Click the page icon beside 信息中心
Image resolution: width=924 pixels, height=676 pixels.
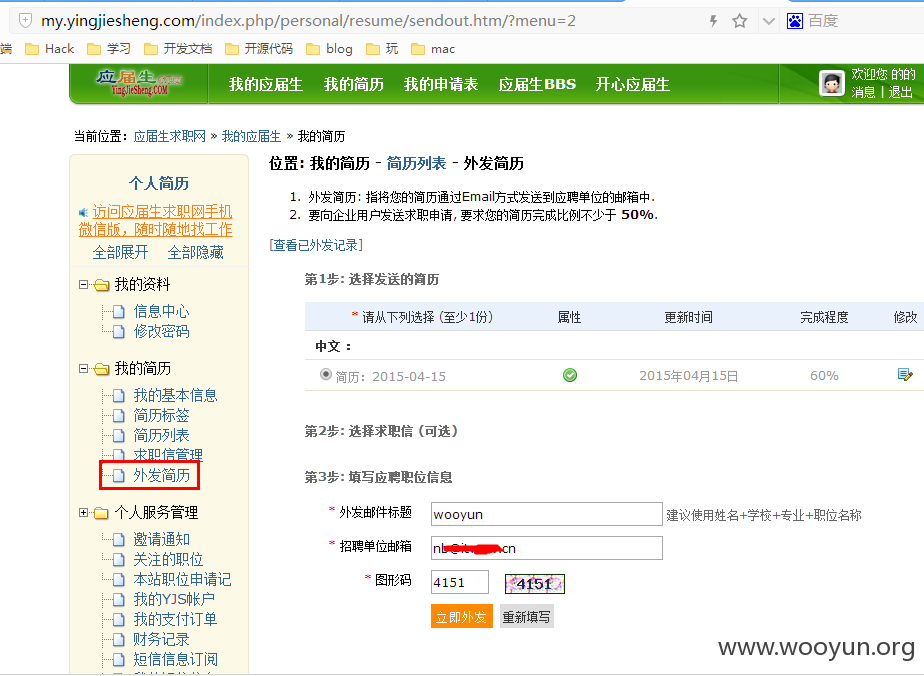tap(118, 311)
